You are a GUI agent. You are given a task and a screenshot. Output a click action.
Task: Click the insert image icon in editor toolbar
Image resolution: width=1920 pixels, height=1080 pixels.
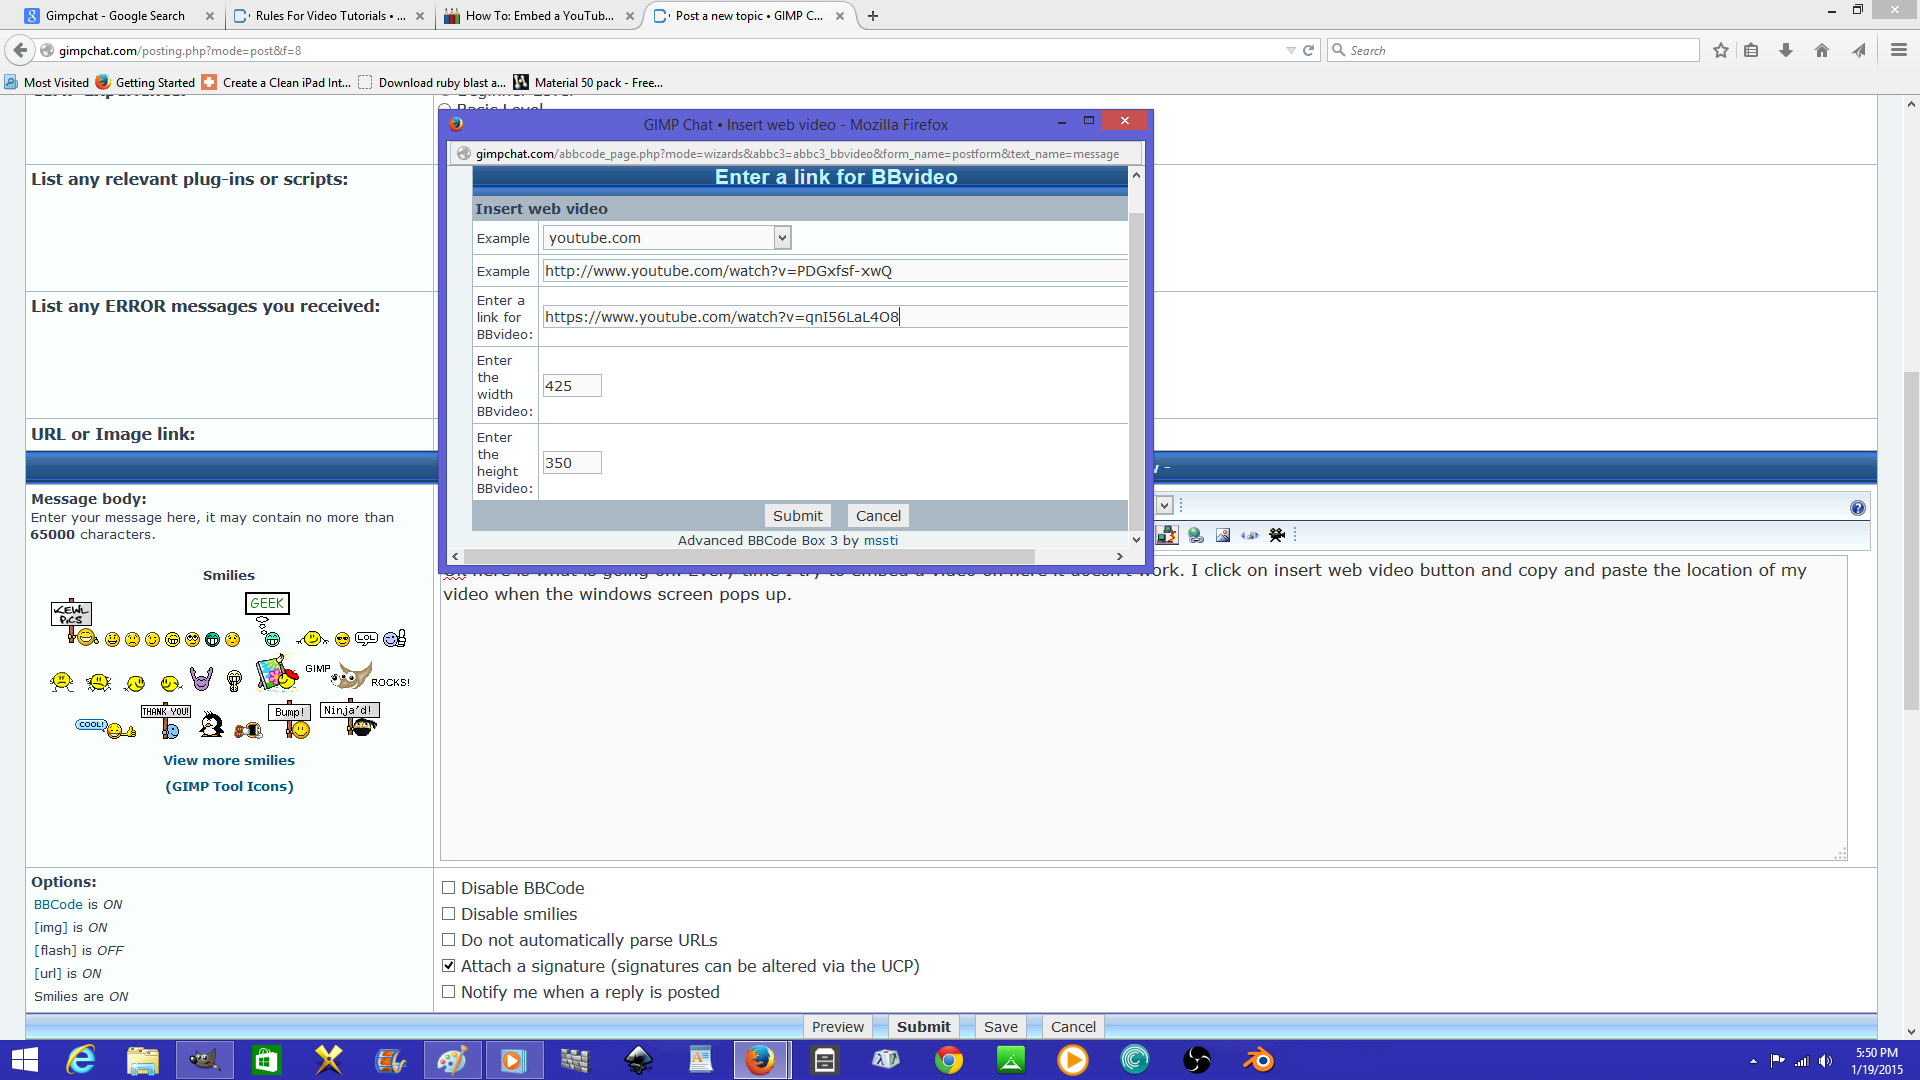click(1222, 535)
